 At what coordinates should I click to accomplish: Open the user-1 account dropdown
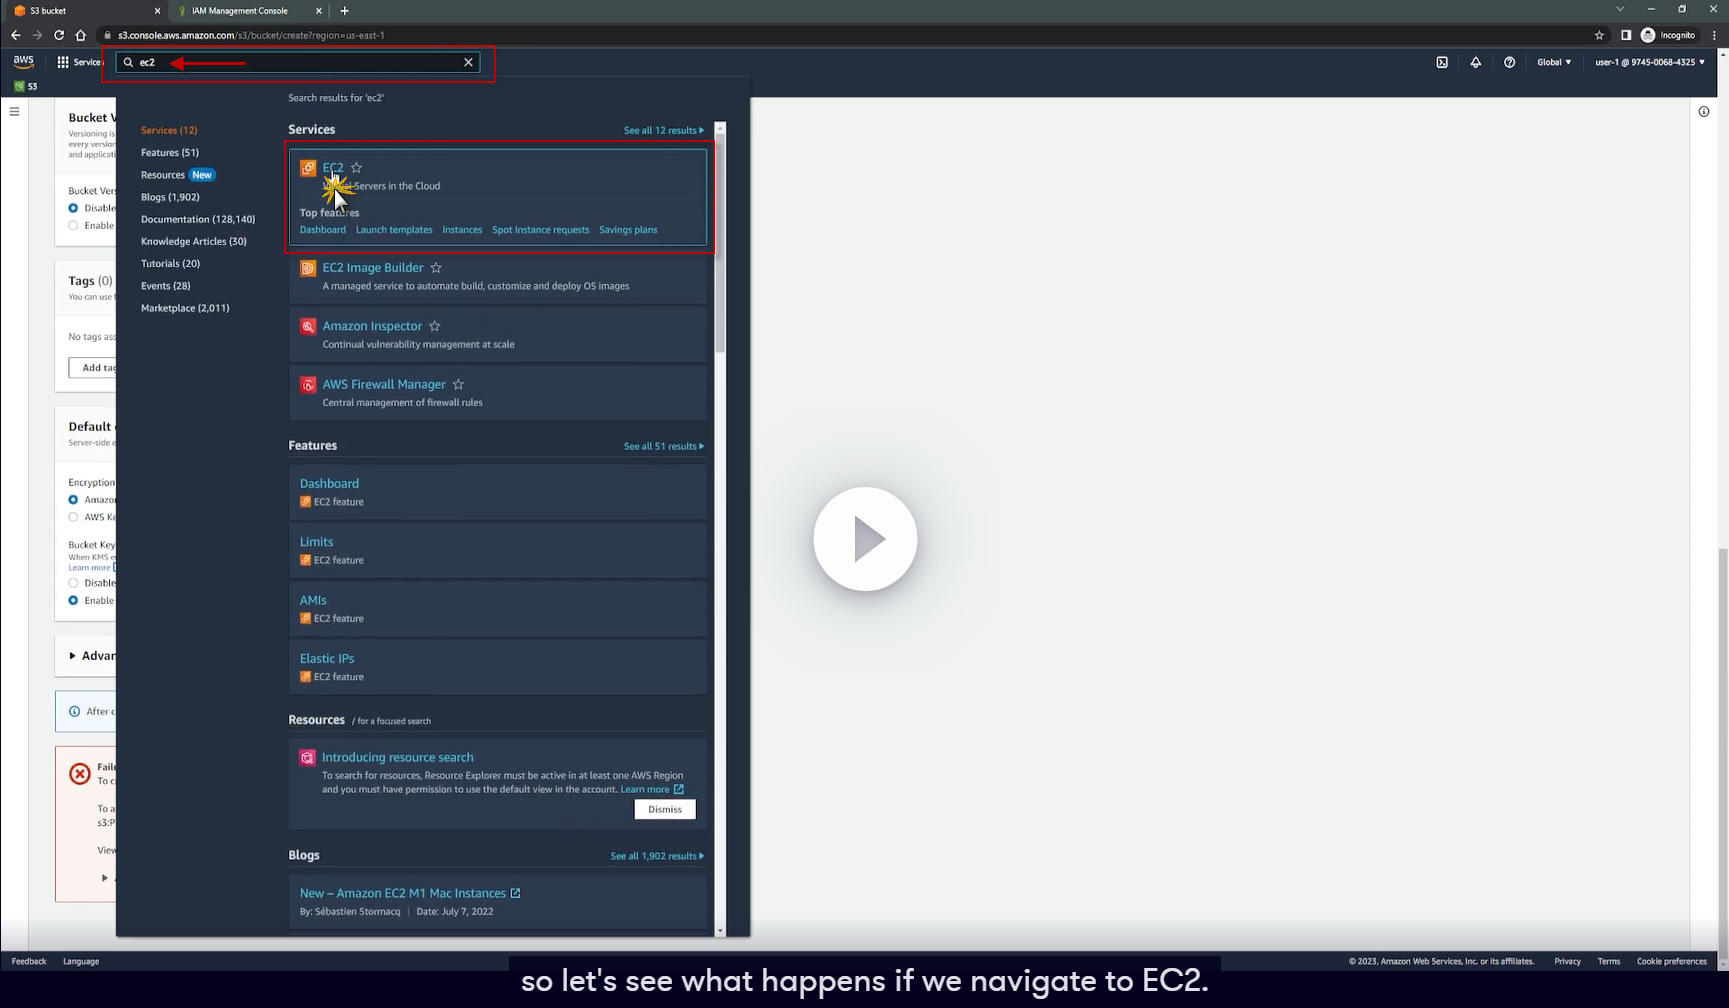point(1650,62)
